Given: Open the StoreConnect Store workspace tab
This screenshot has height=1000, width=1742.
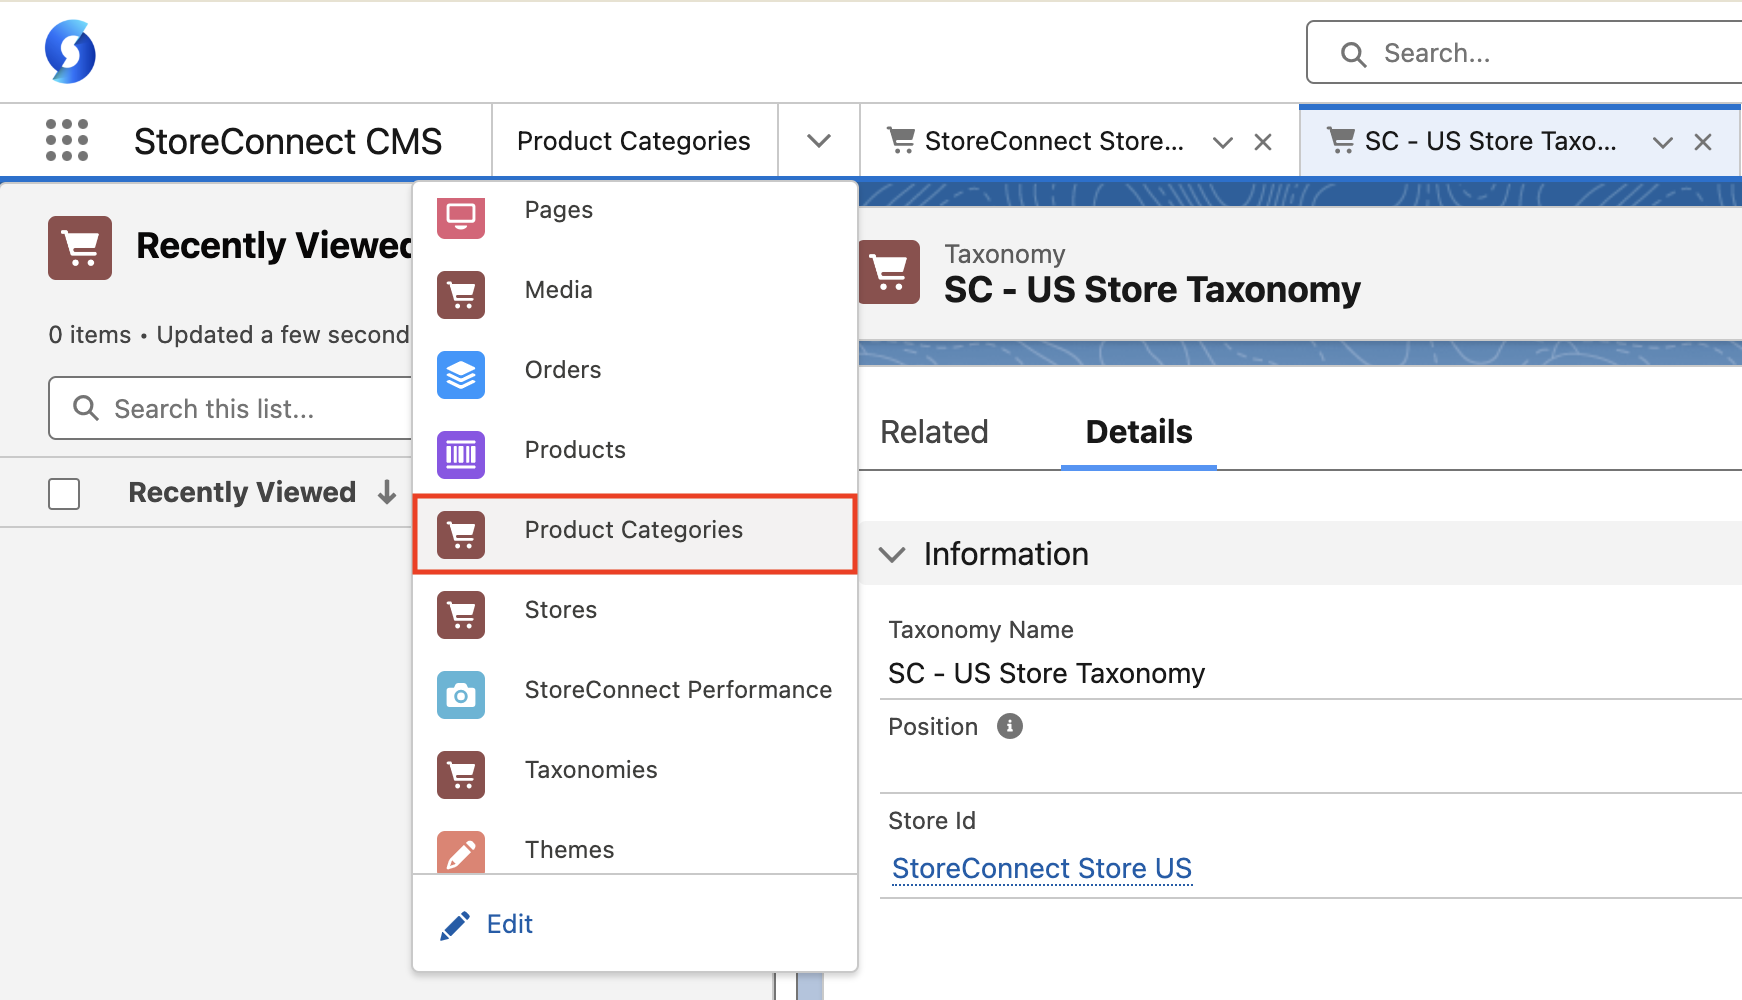Looking at the screenshot, I should 1054,141.
